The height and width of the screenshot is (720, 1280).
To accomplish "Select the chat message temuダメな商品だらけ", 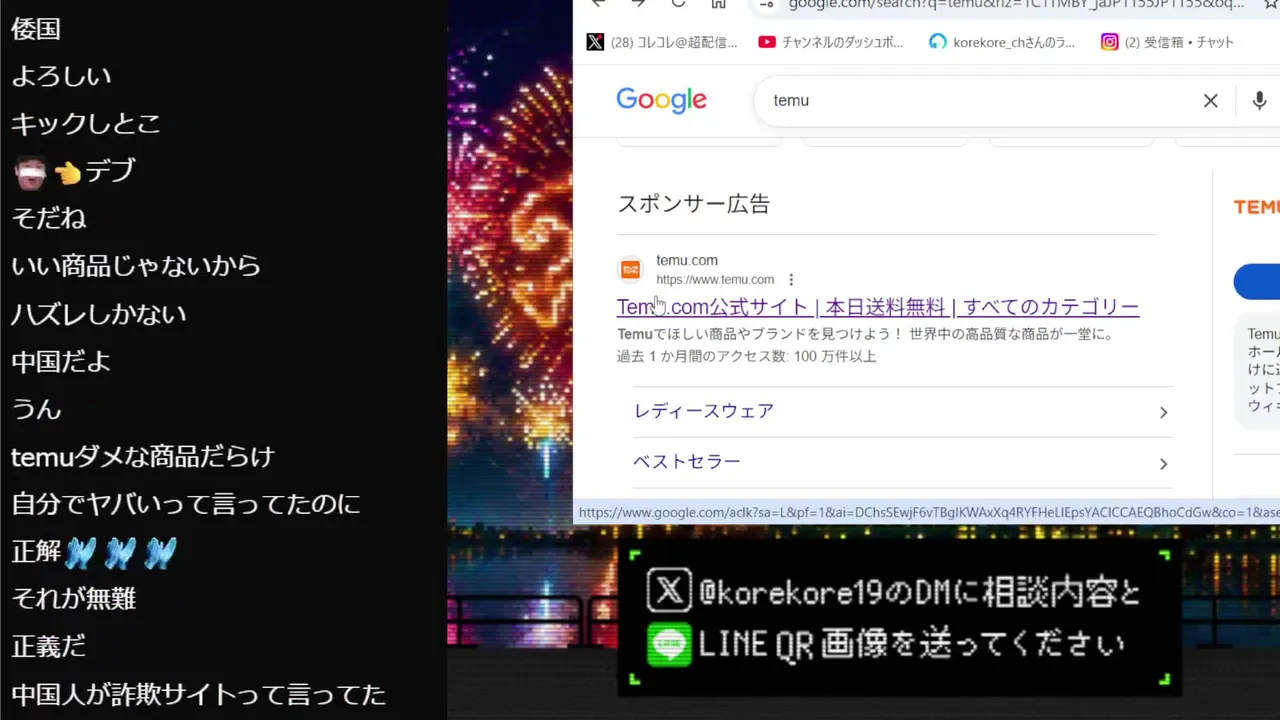I will tap(143, 457).
